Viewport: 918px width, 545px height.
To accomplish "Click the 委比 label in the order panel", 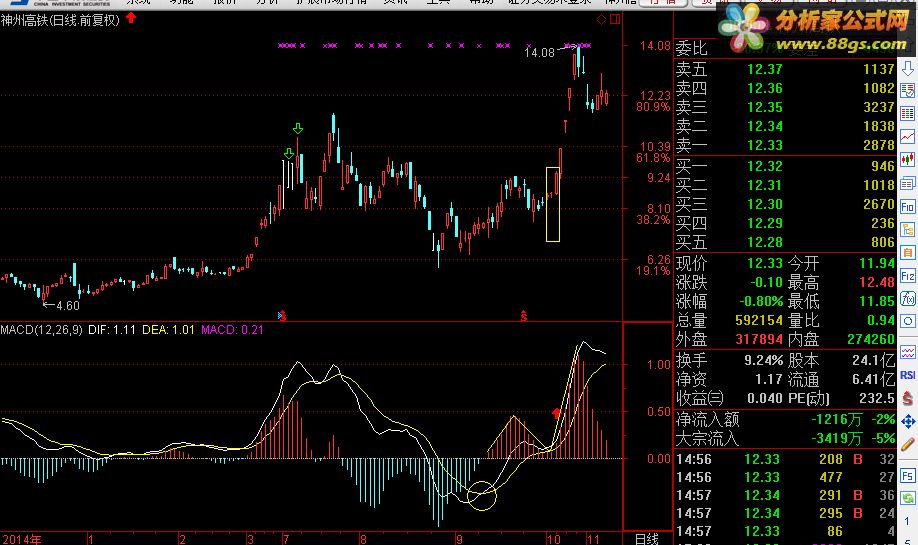I will pyautogui.click(x=691, y=49).
